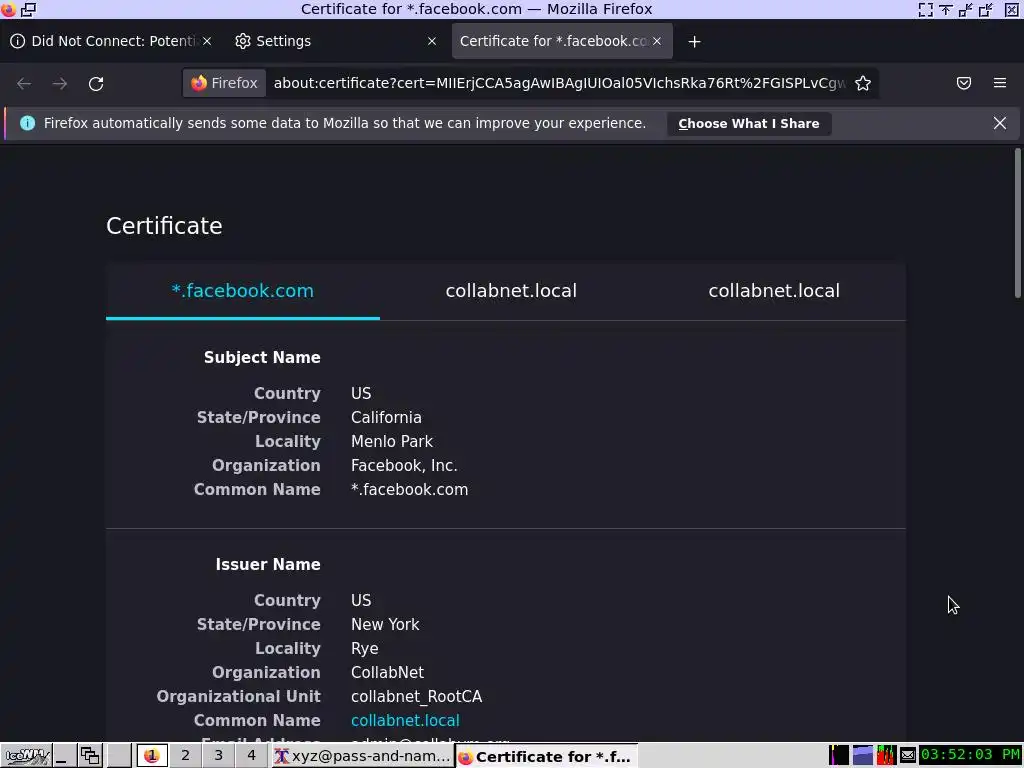1024x768 pixels.
Task: Click the Firefox identity badge in URL bar
Action: 224,83
